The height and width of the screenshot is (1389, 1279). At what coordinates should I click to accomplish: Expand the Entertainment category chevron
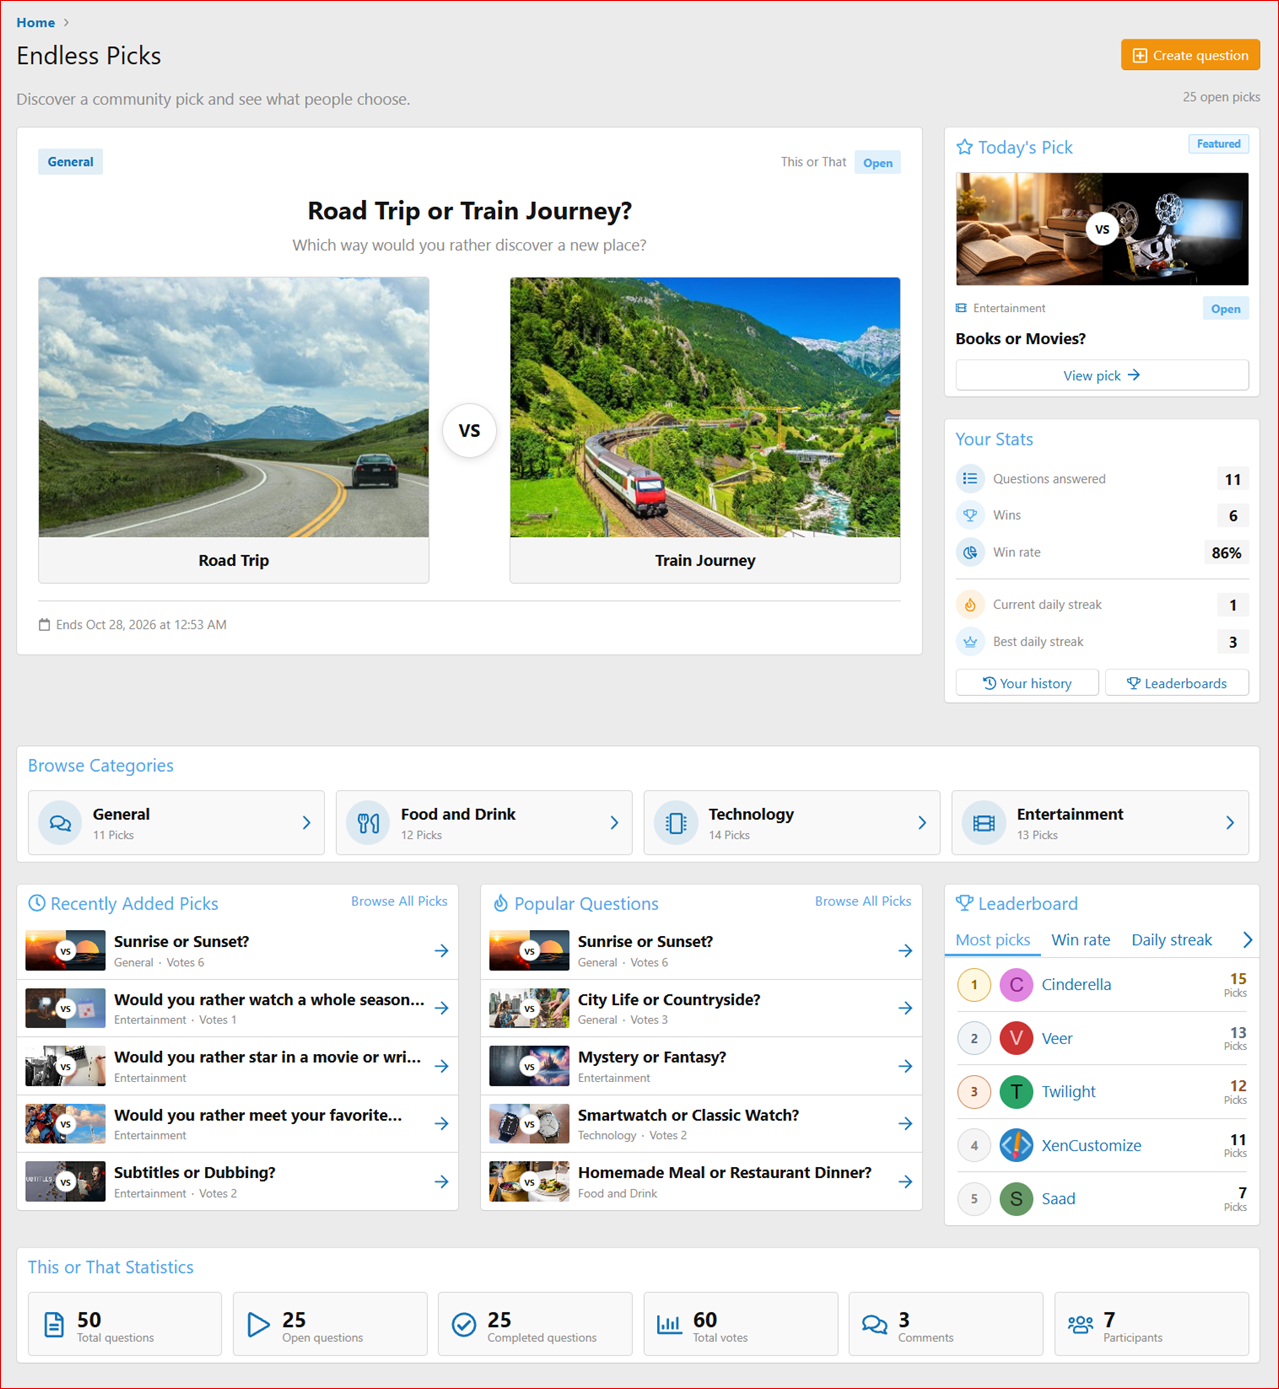[1230, 823]
